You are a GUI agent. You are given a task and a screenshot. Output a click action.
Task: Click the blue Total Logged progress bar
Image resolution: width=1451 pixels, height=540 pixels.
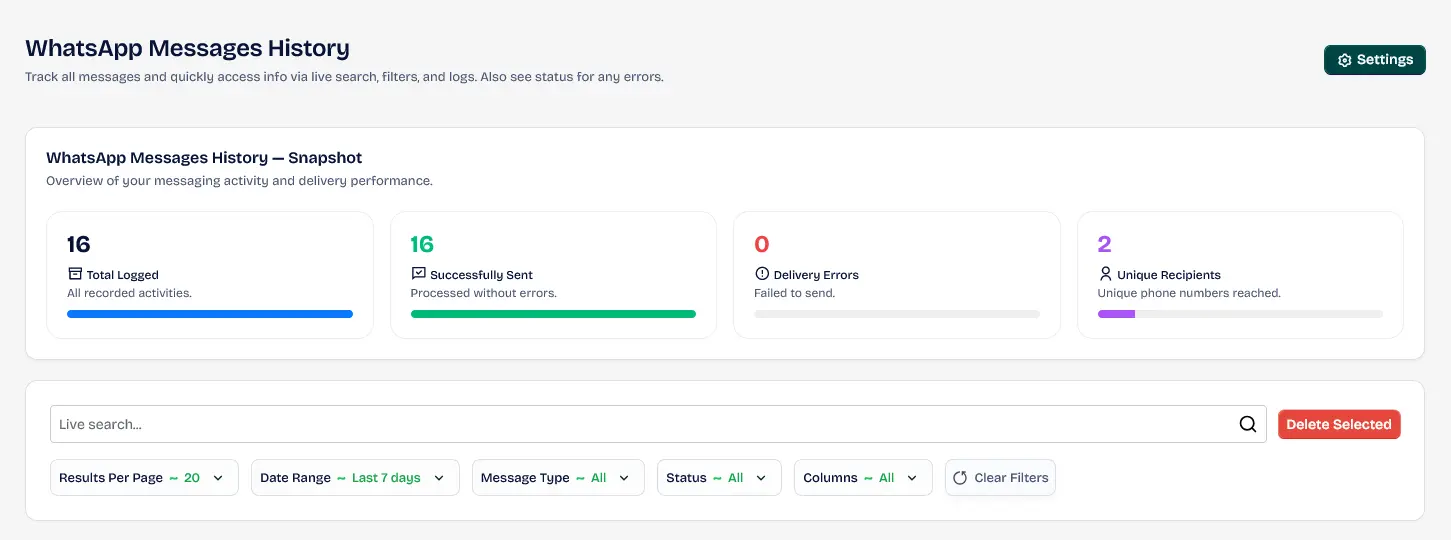[x=210, y=314]
